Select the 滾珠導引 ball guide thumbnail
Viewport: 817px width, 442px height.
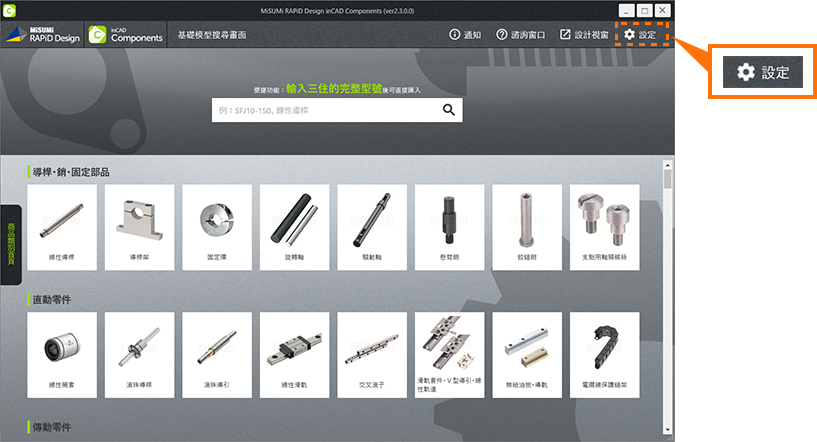(217, 355)
